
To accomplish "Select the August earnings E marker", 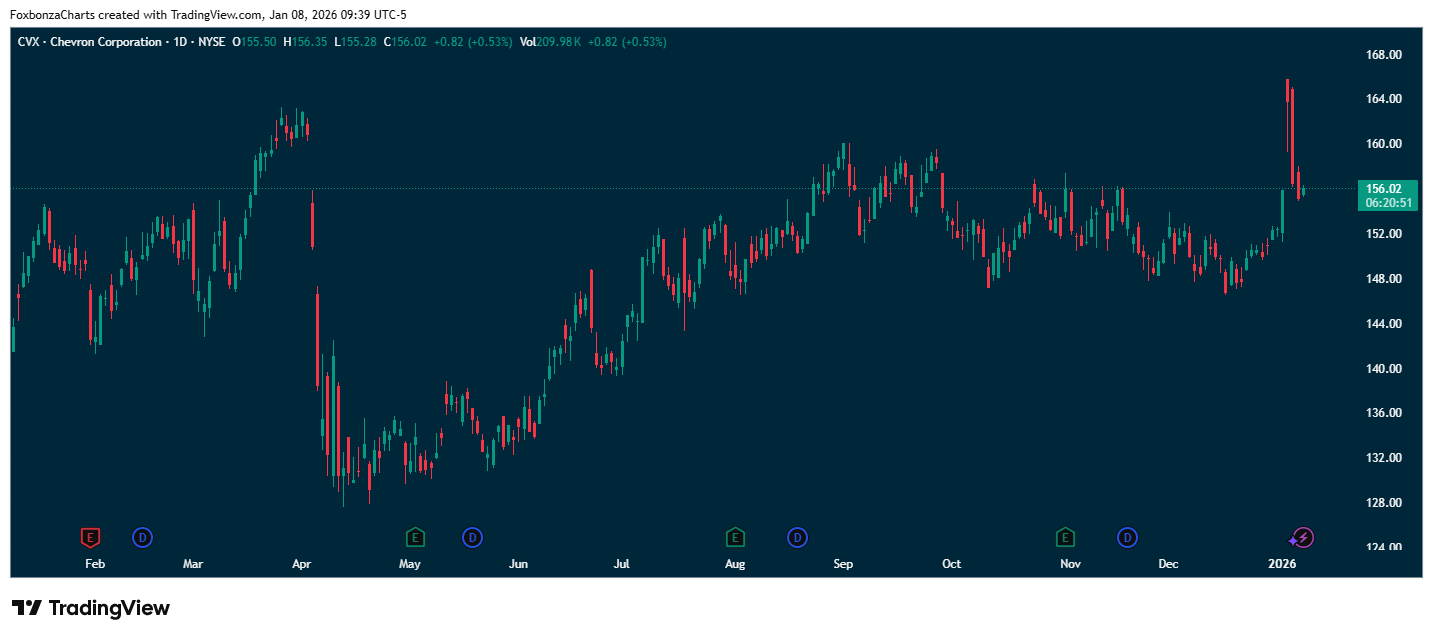I will (x=735, y=538).
